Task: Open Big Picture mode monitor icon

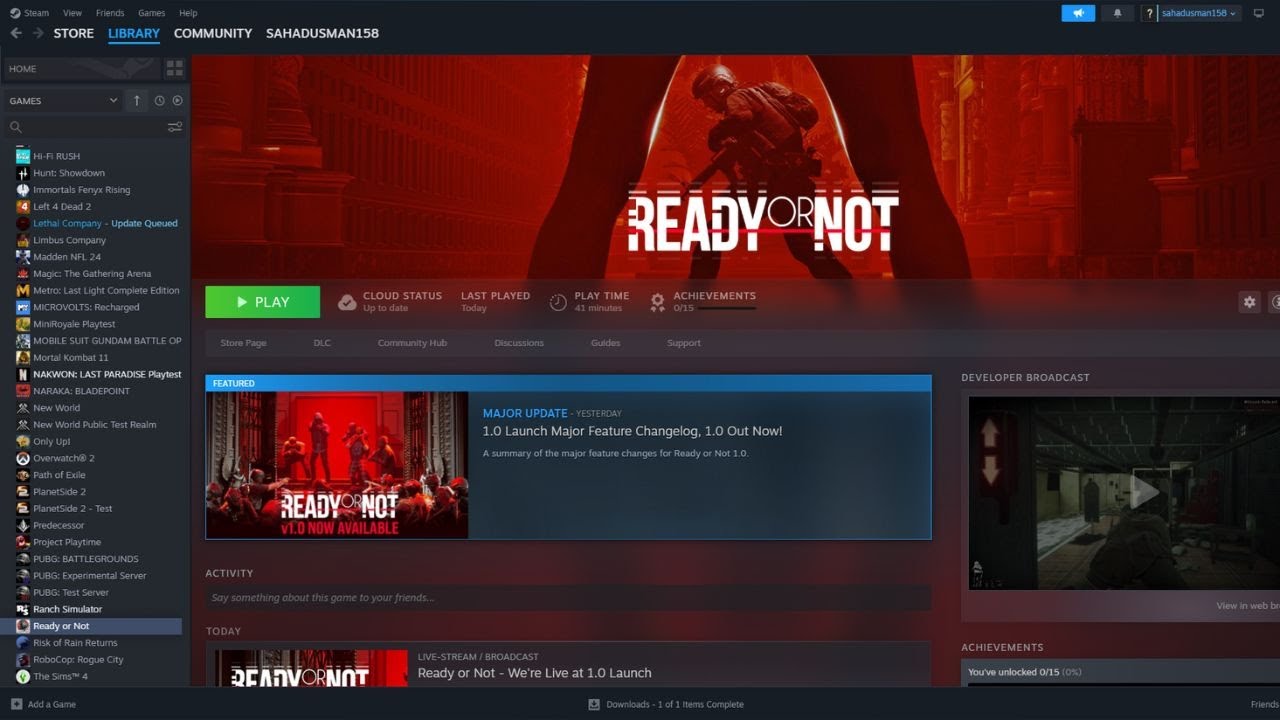Action: [1258, 13]
